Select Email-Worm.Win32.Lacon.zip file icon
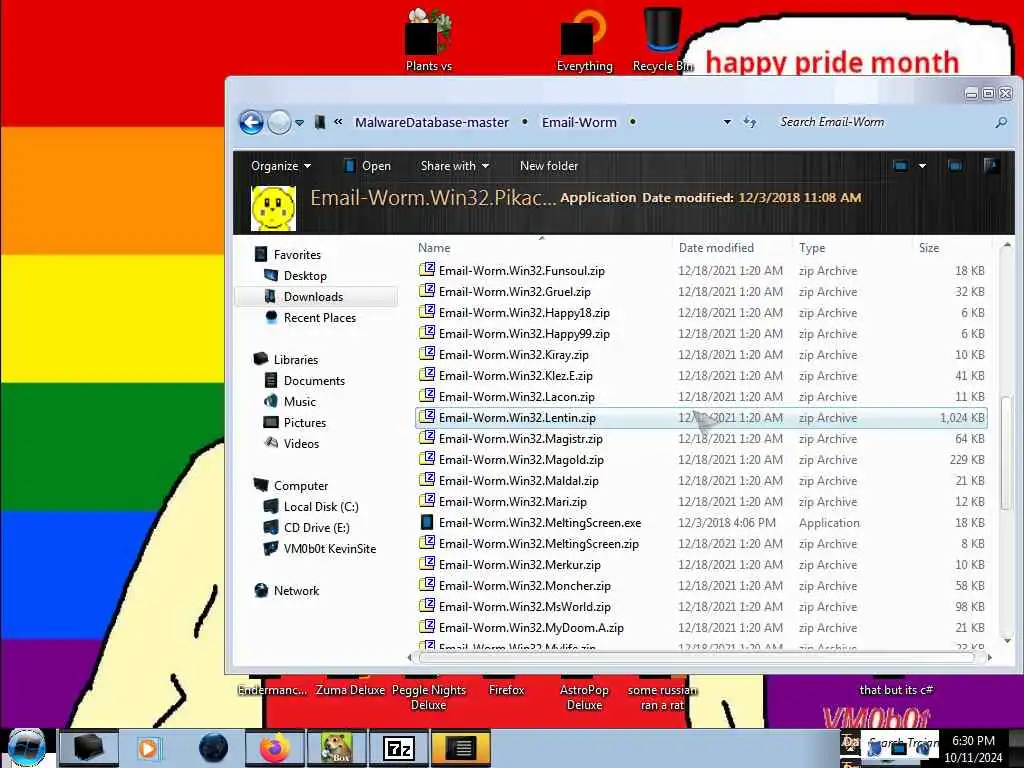 (x=427, y=395)
